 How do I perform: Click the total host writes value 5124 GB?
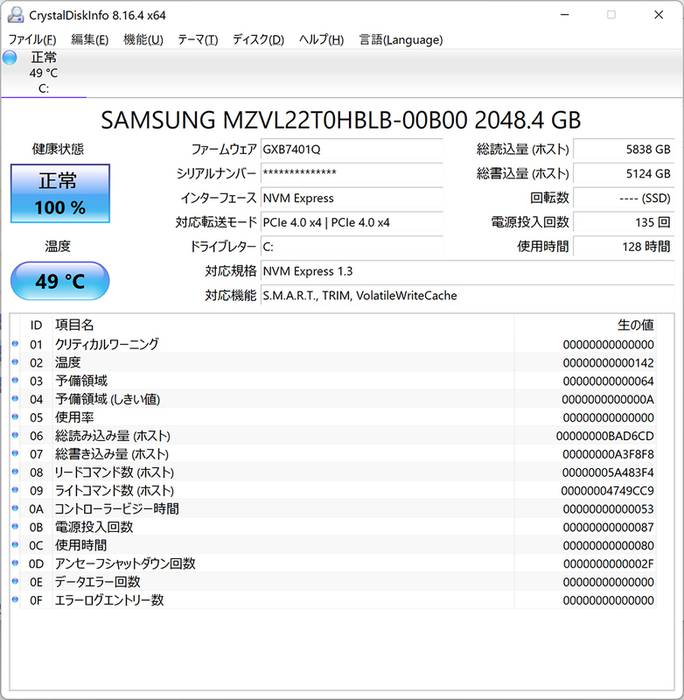coord(624,174)
